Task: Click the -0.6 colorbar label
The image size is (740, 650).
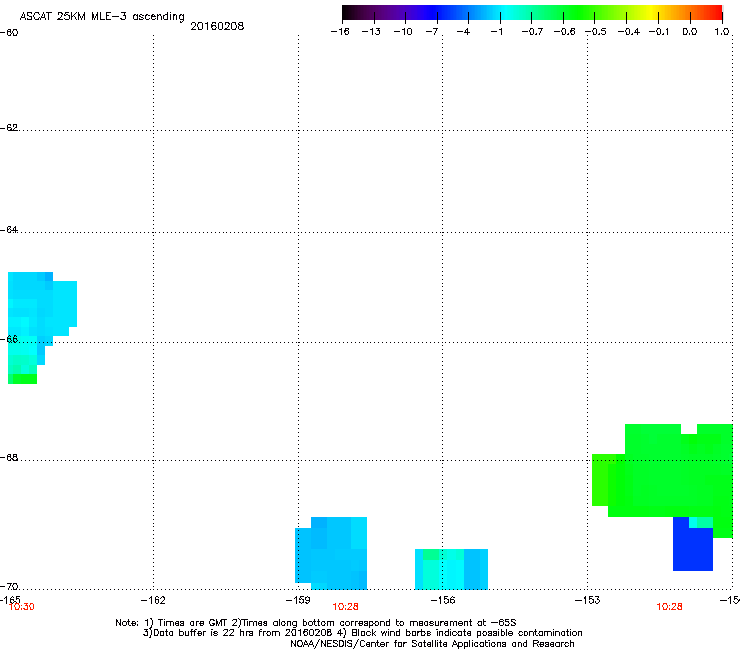Action: (564, 32)
